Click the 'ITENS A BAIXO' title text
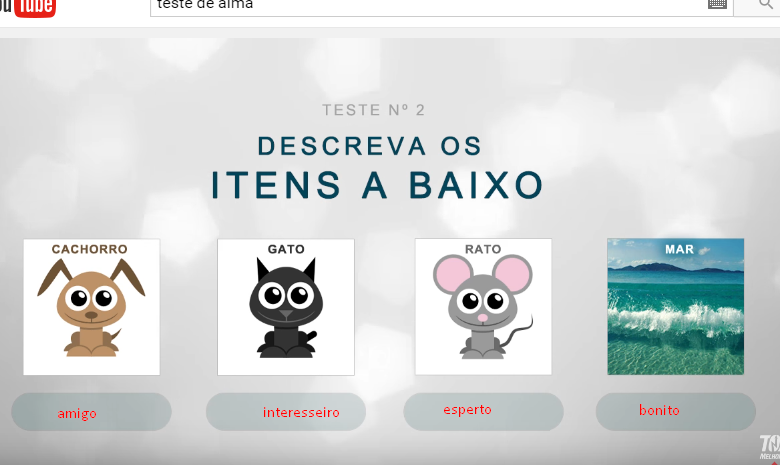This screenshot has width=780, height=465. [x=378, y=185]
